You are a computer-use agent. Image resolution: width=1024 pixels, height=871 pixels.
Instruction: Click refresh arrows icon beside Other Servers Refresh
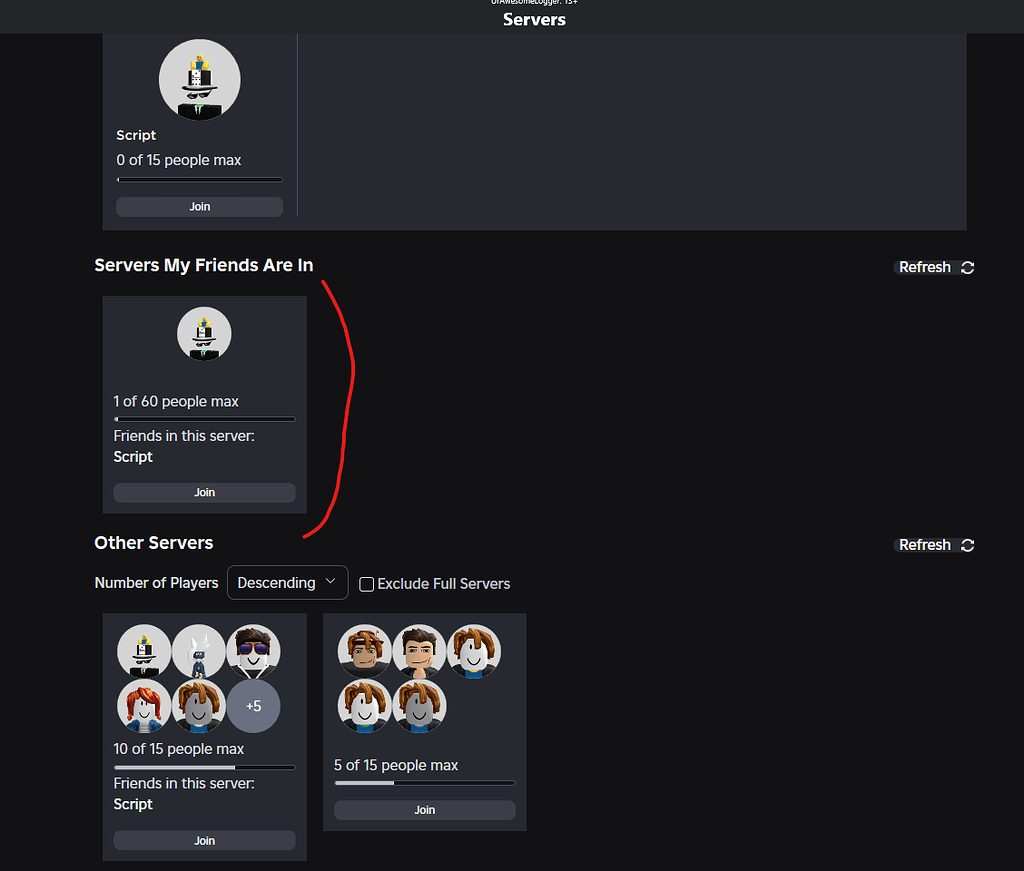968,545
